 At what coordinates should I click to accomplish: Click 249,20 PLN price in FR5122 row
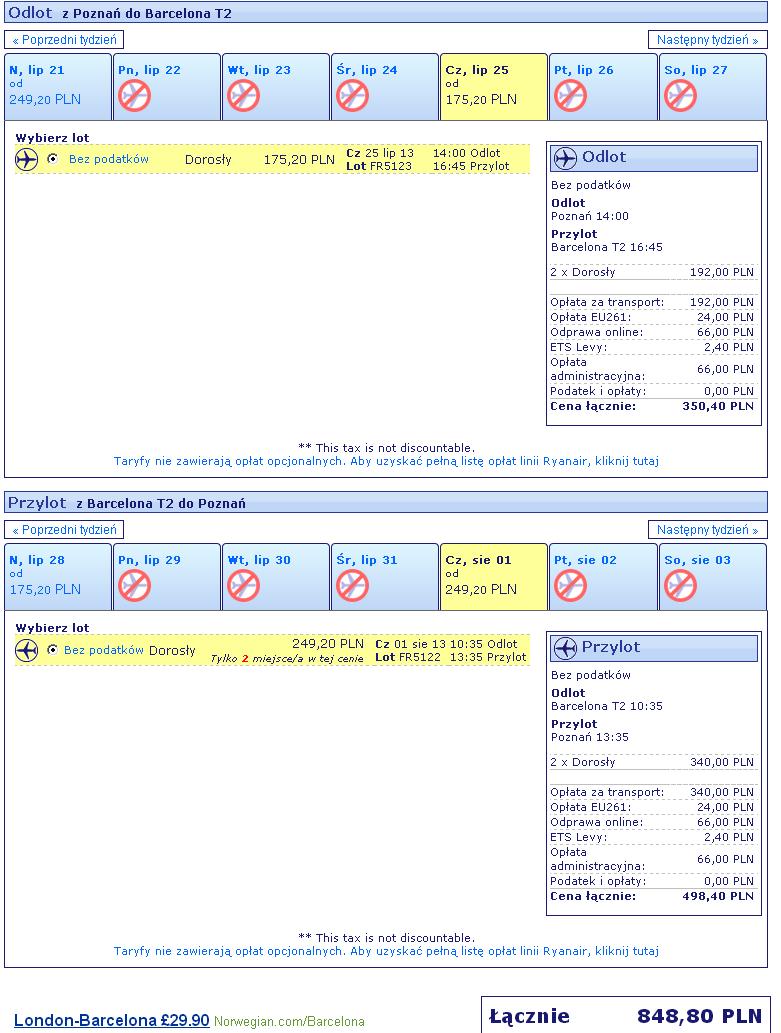click(x=328, y=644)
